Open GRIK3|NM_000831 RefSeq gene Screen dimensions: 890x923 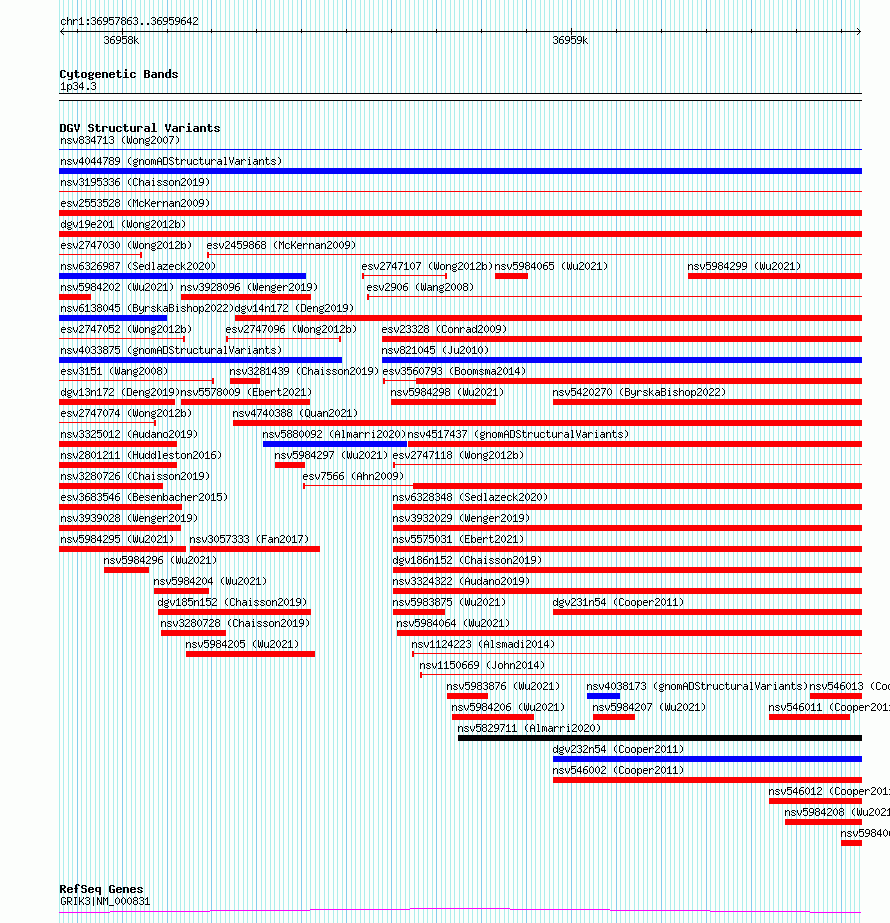click(105, 901)
